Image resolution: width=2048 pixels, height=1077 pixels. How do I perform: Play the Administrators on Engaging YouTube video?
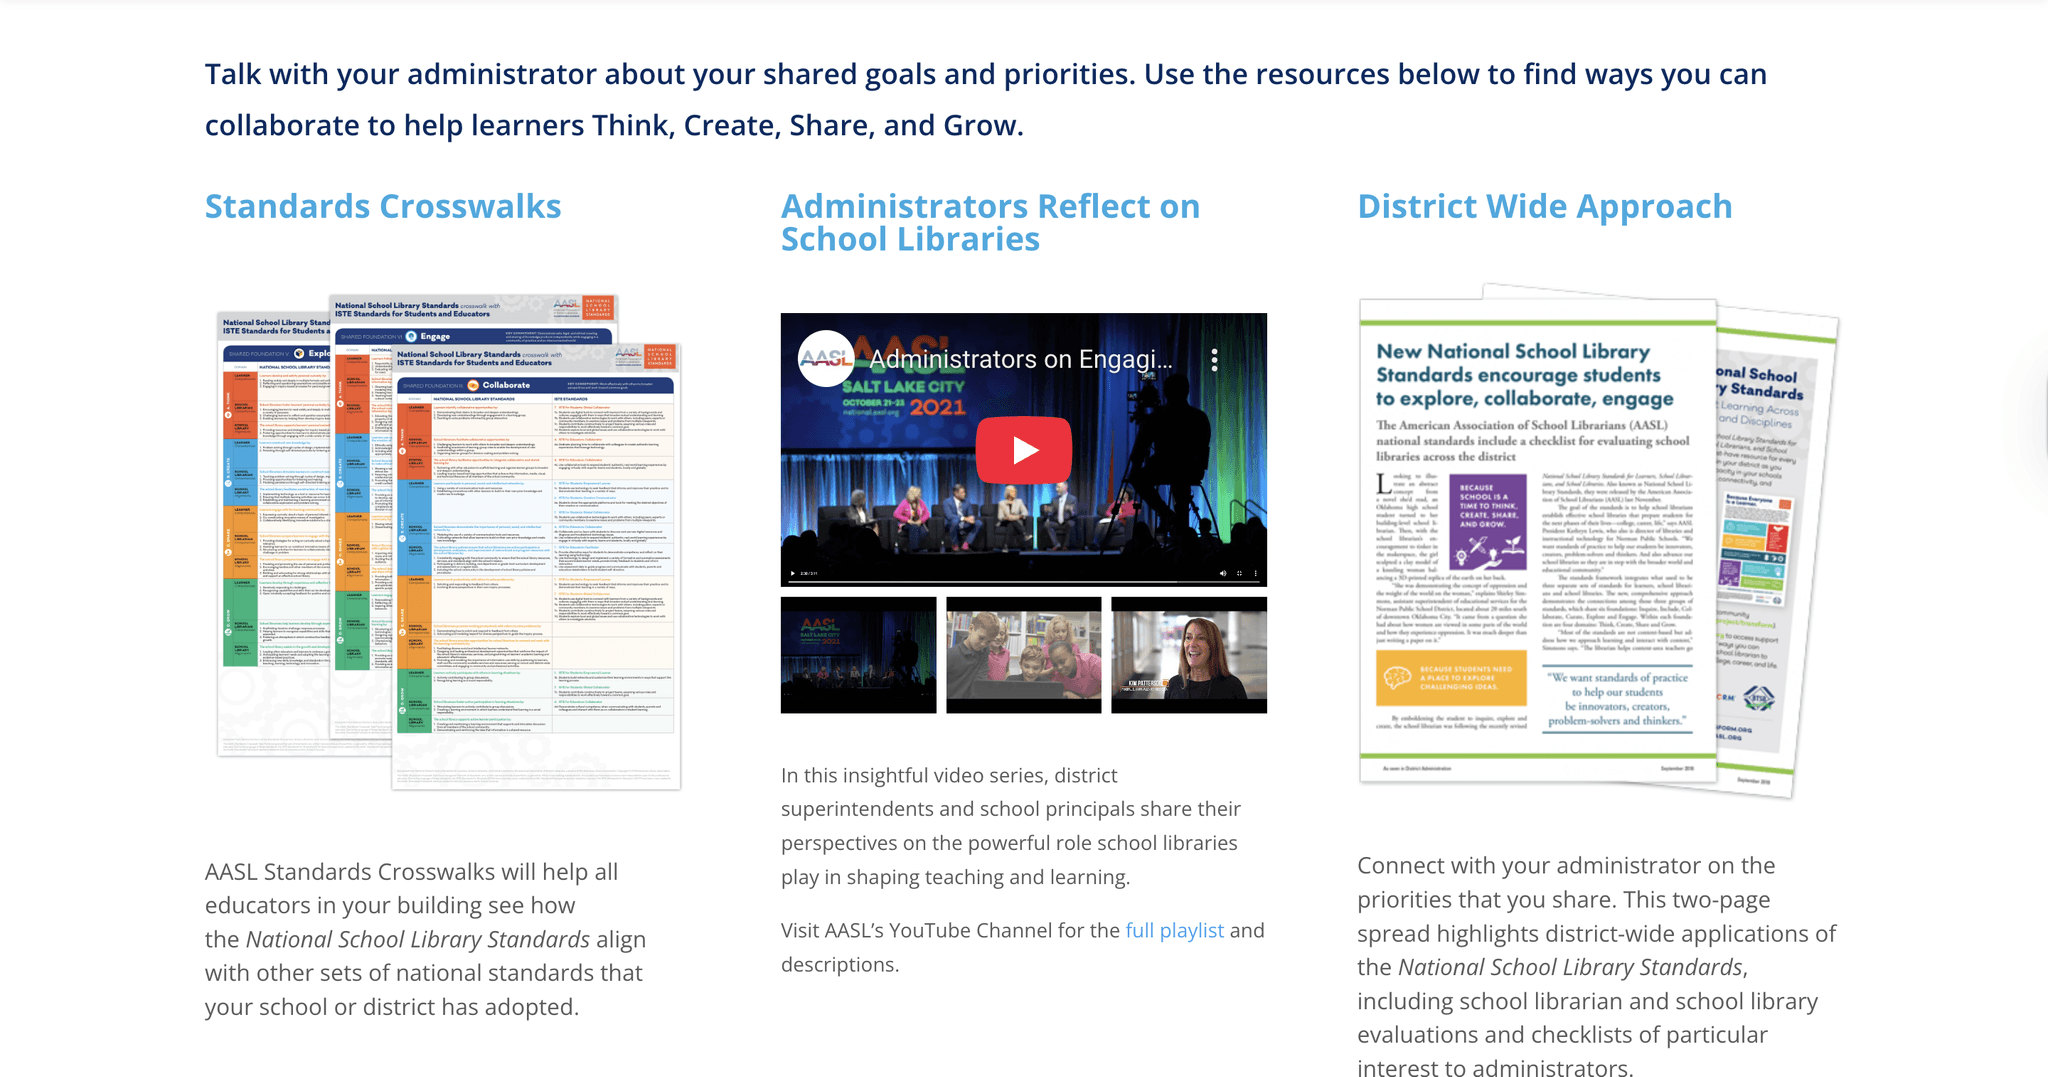[x=1023, y=450]
